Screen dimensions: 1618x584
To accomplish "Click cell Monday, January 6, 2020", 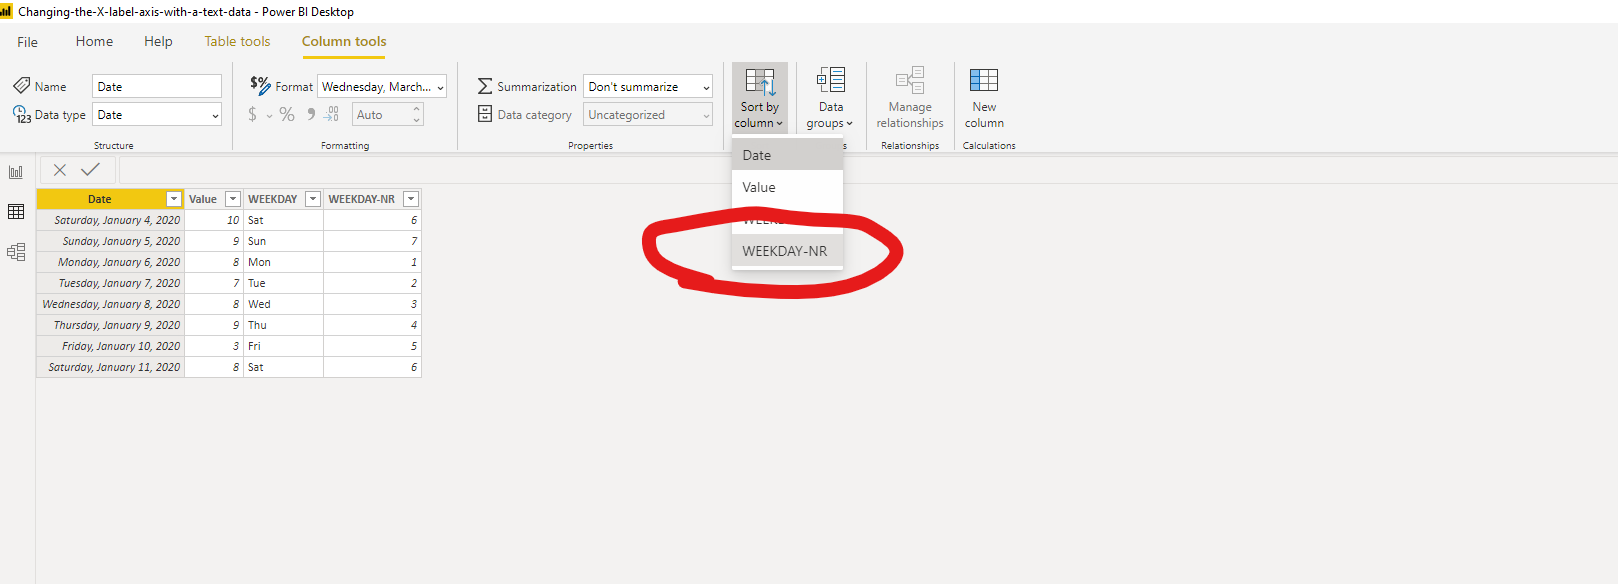I will pos(111,262).
